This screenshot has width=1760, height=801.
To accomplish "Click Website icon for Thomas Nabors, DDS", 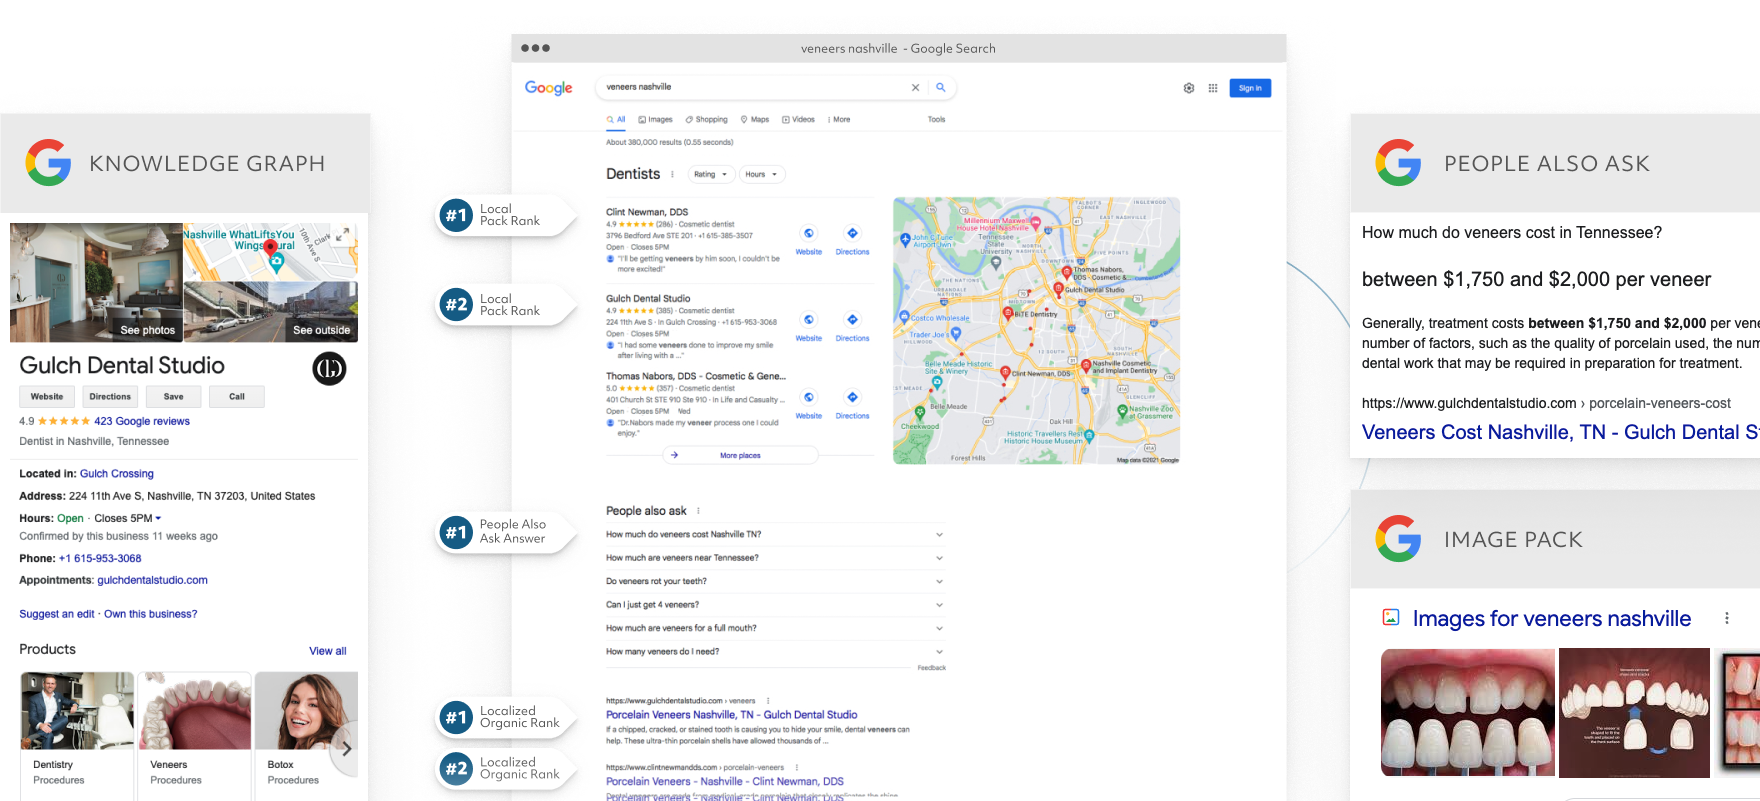I will 809,397.
